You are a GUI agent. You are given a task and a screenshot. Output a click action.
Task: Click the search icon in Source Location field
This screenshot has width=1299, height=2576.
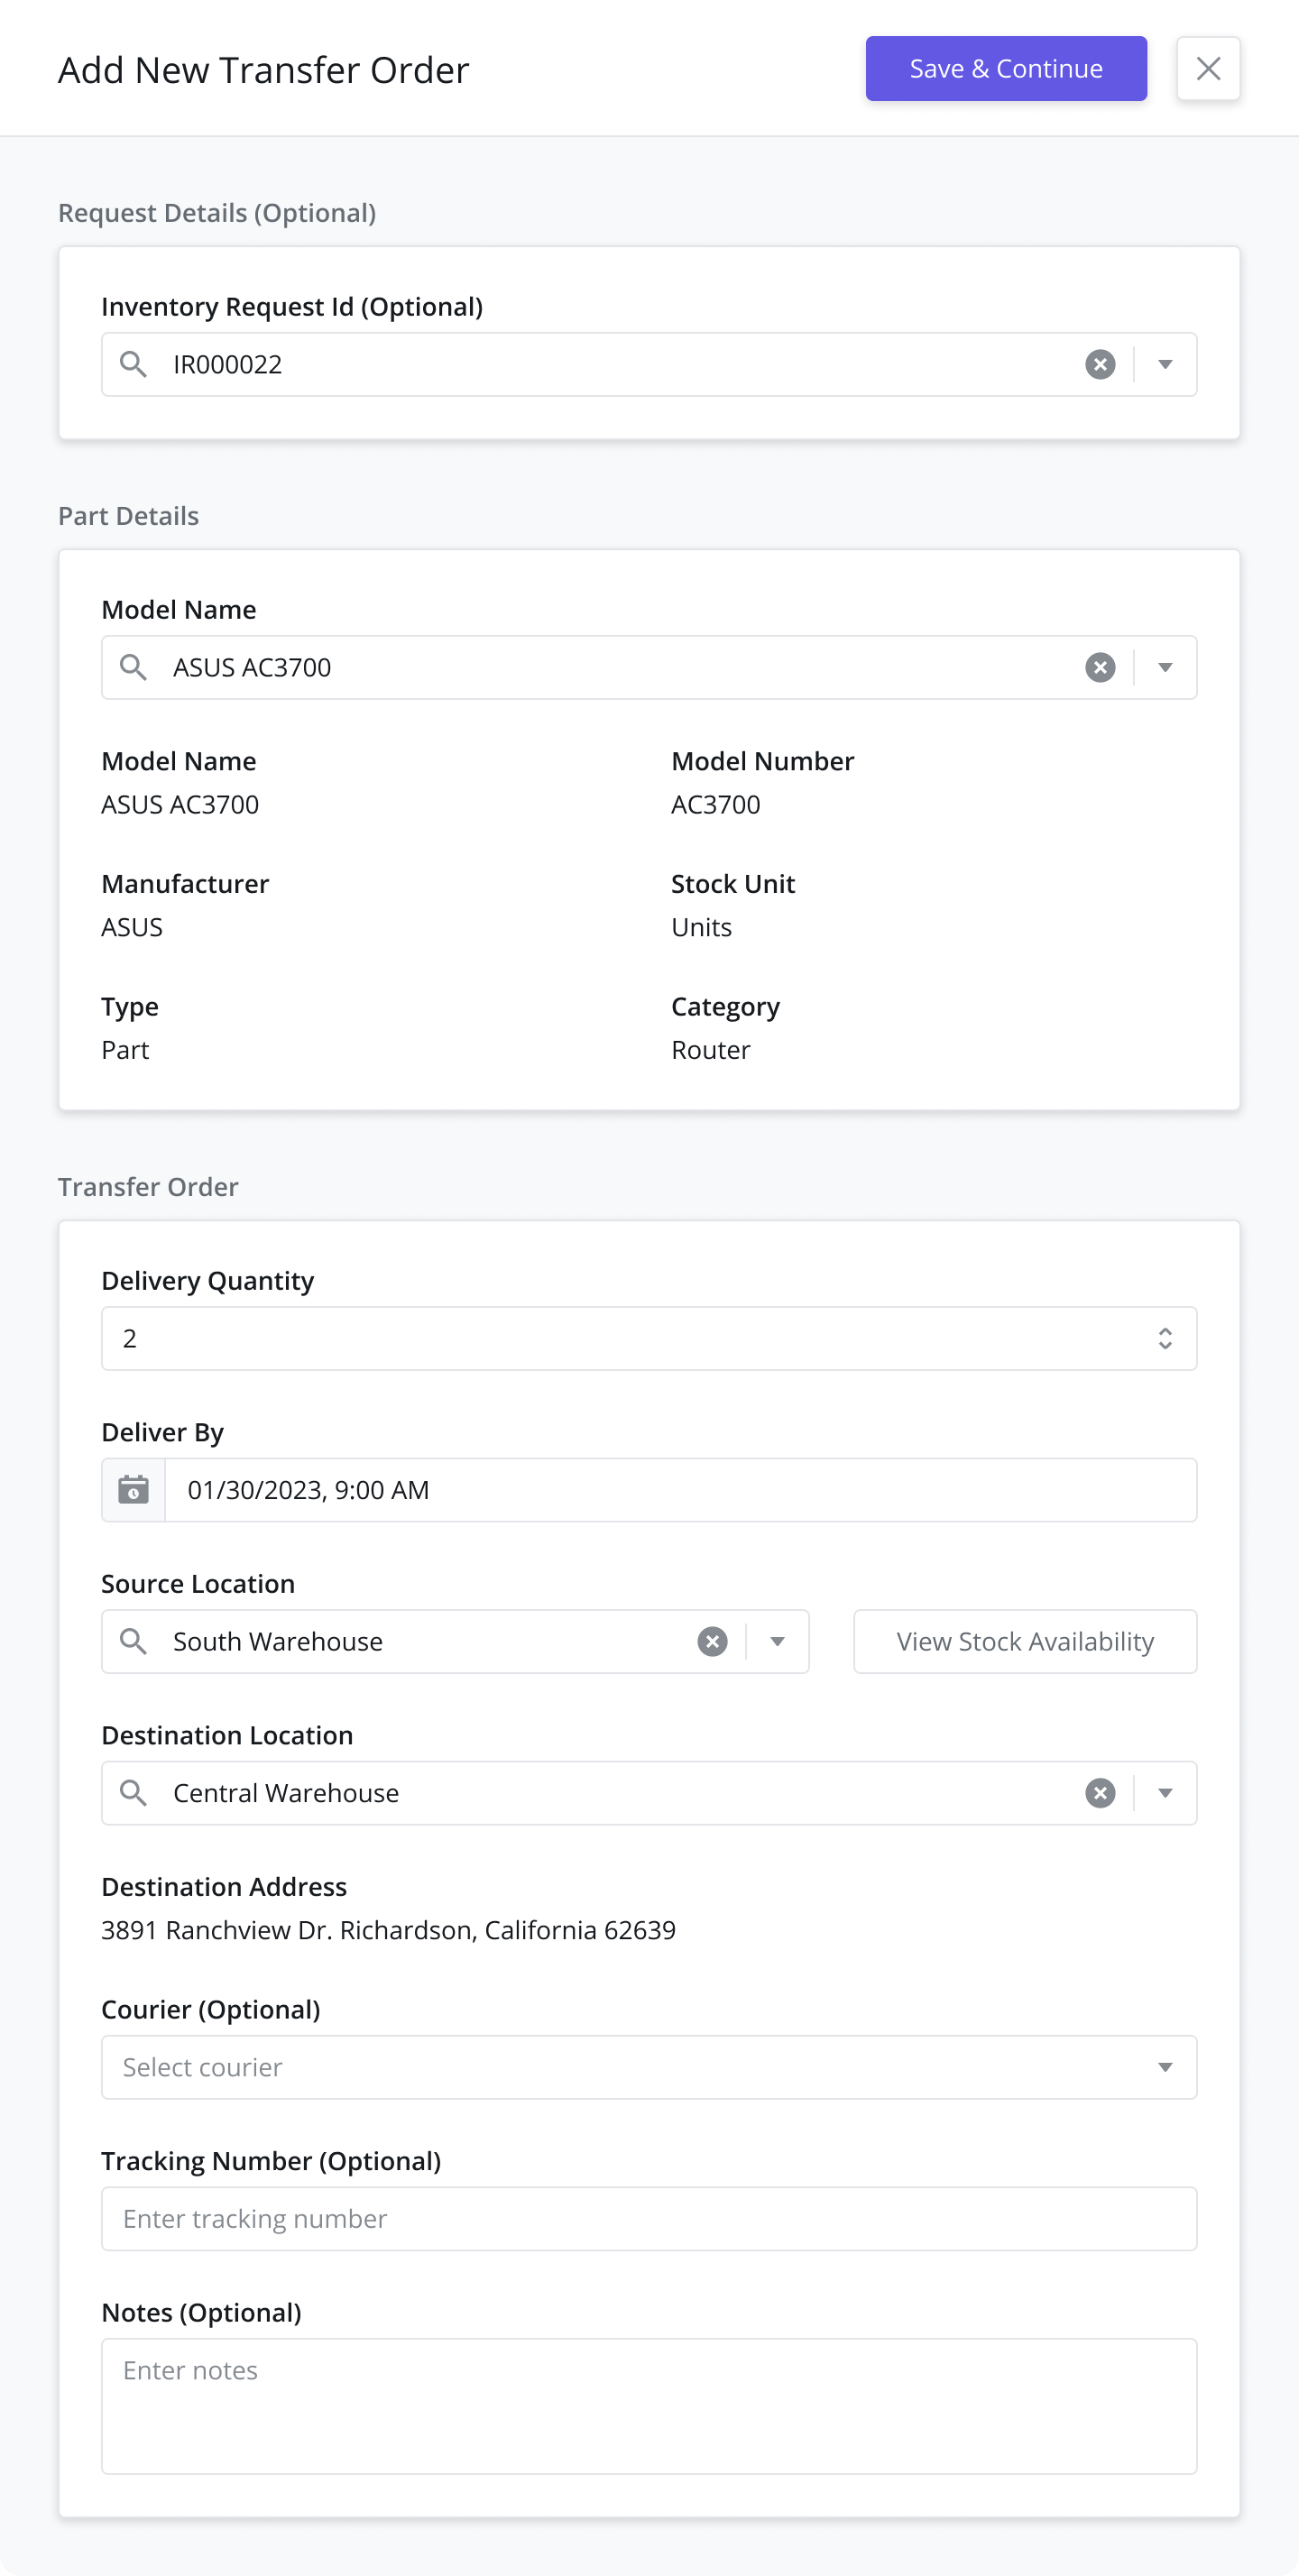click(133, 1641)
